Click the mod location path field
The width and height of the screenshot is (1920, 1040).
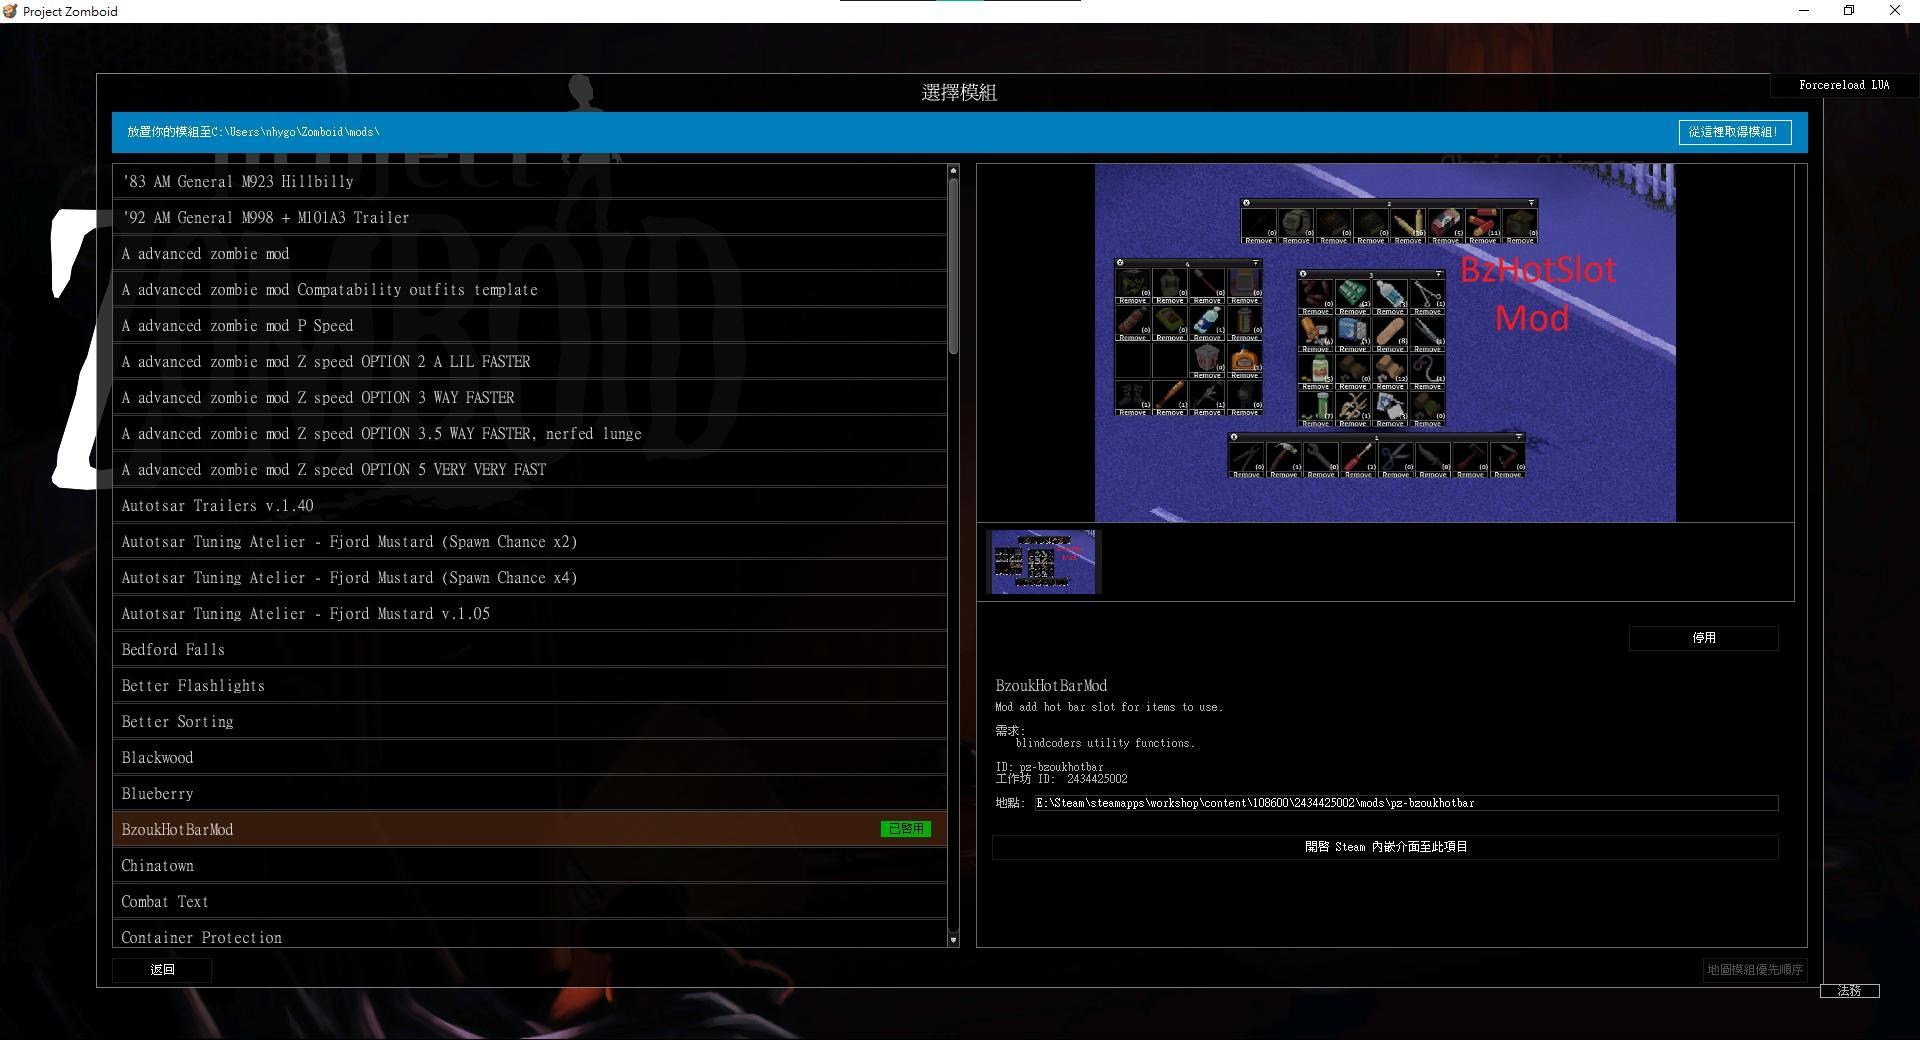point(1406,803)
